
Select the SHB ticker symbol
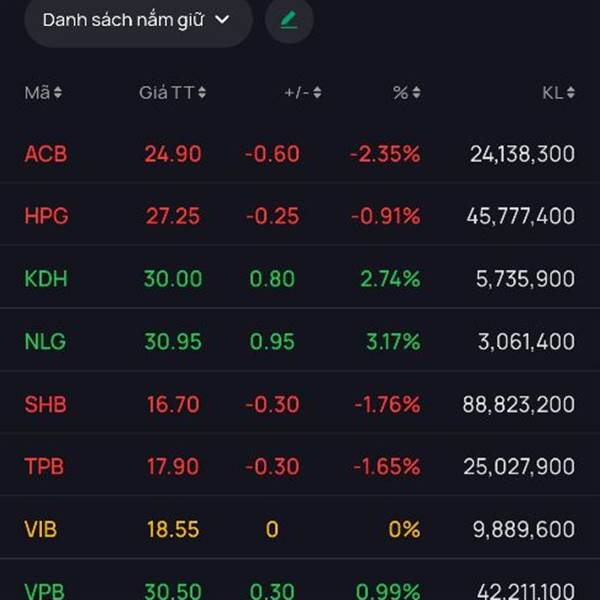(x=46, y=404)
